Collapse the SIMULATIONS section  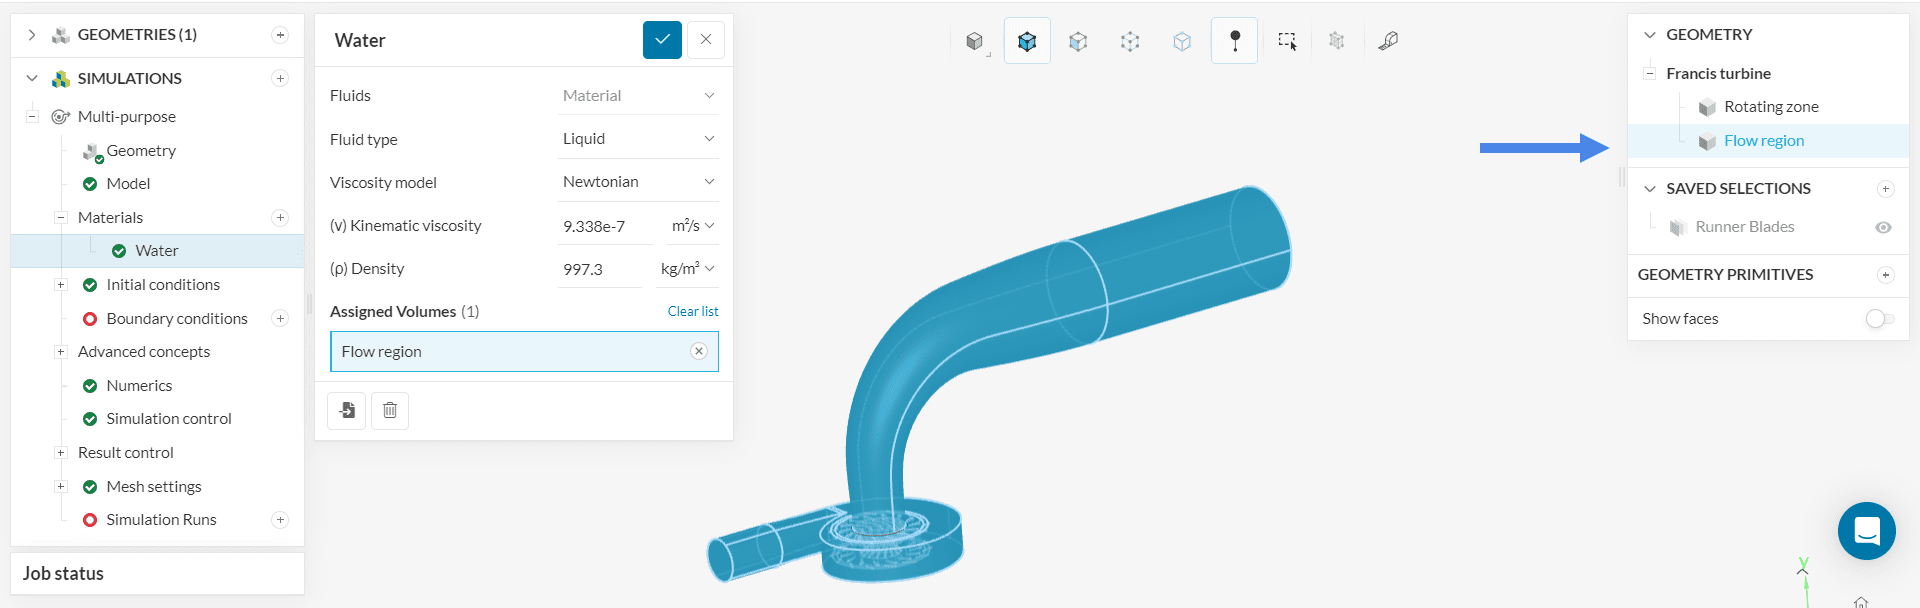[x=32, y=78]
